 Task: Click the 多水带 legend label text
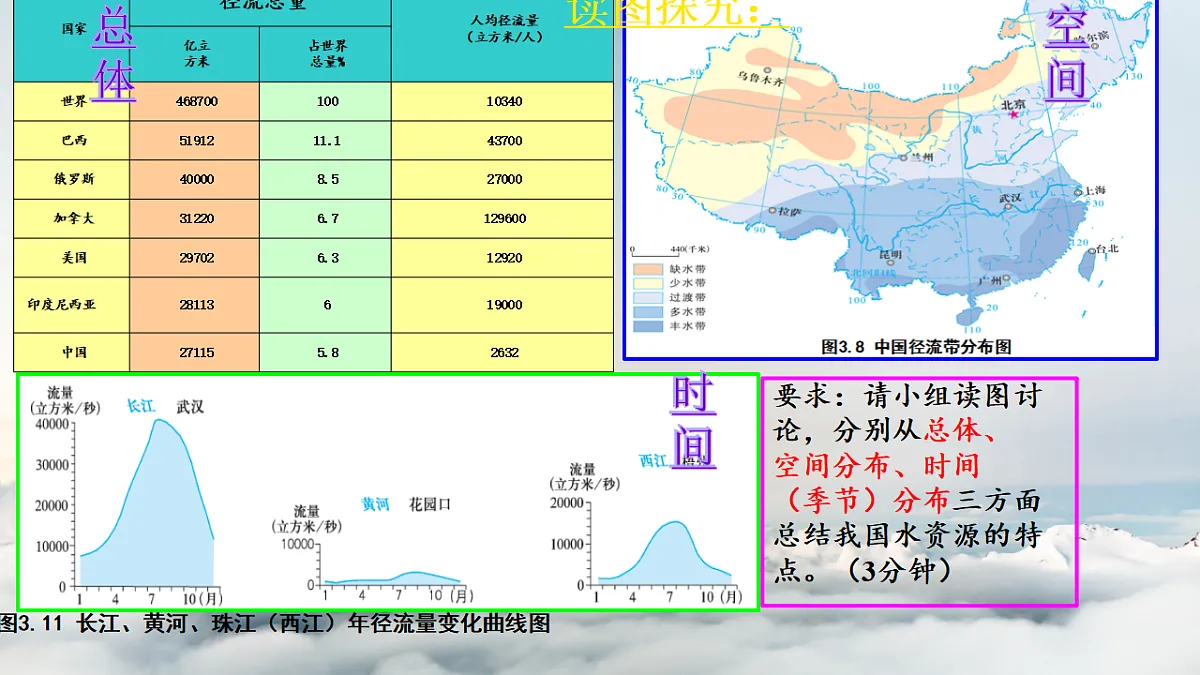pos(687,312)
